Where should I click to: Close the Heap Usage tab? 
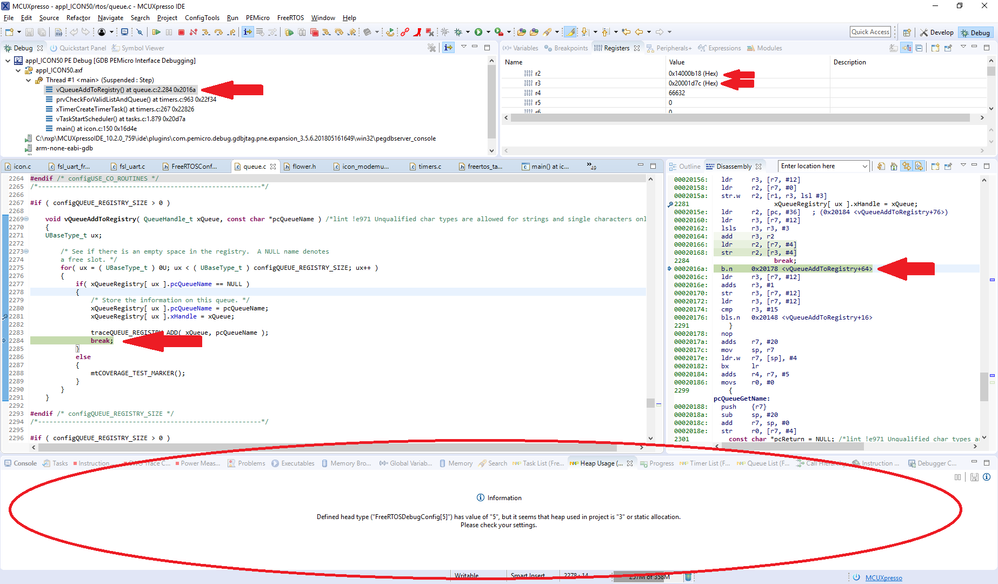tap(629, 463)
